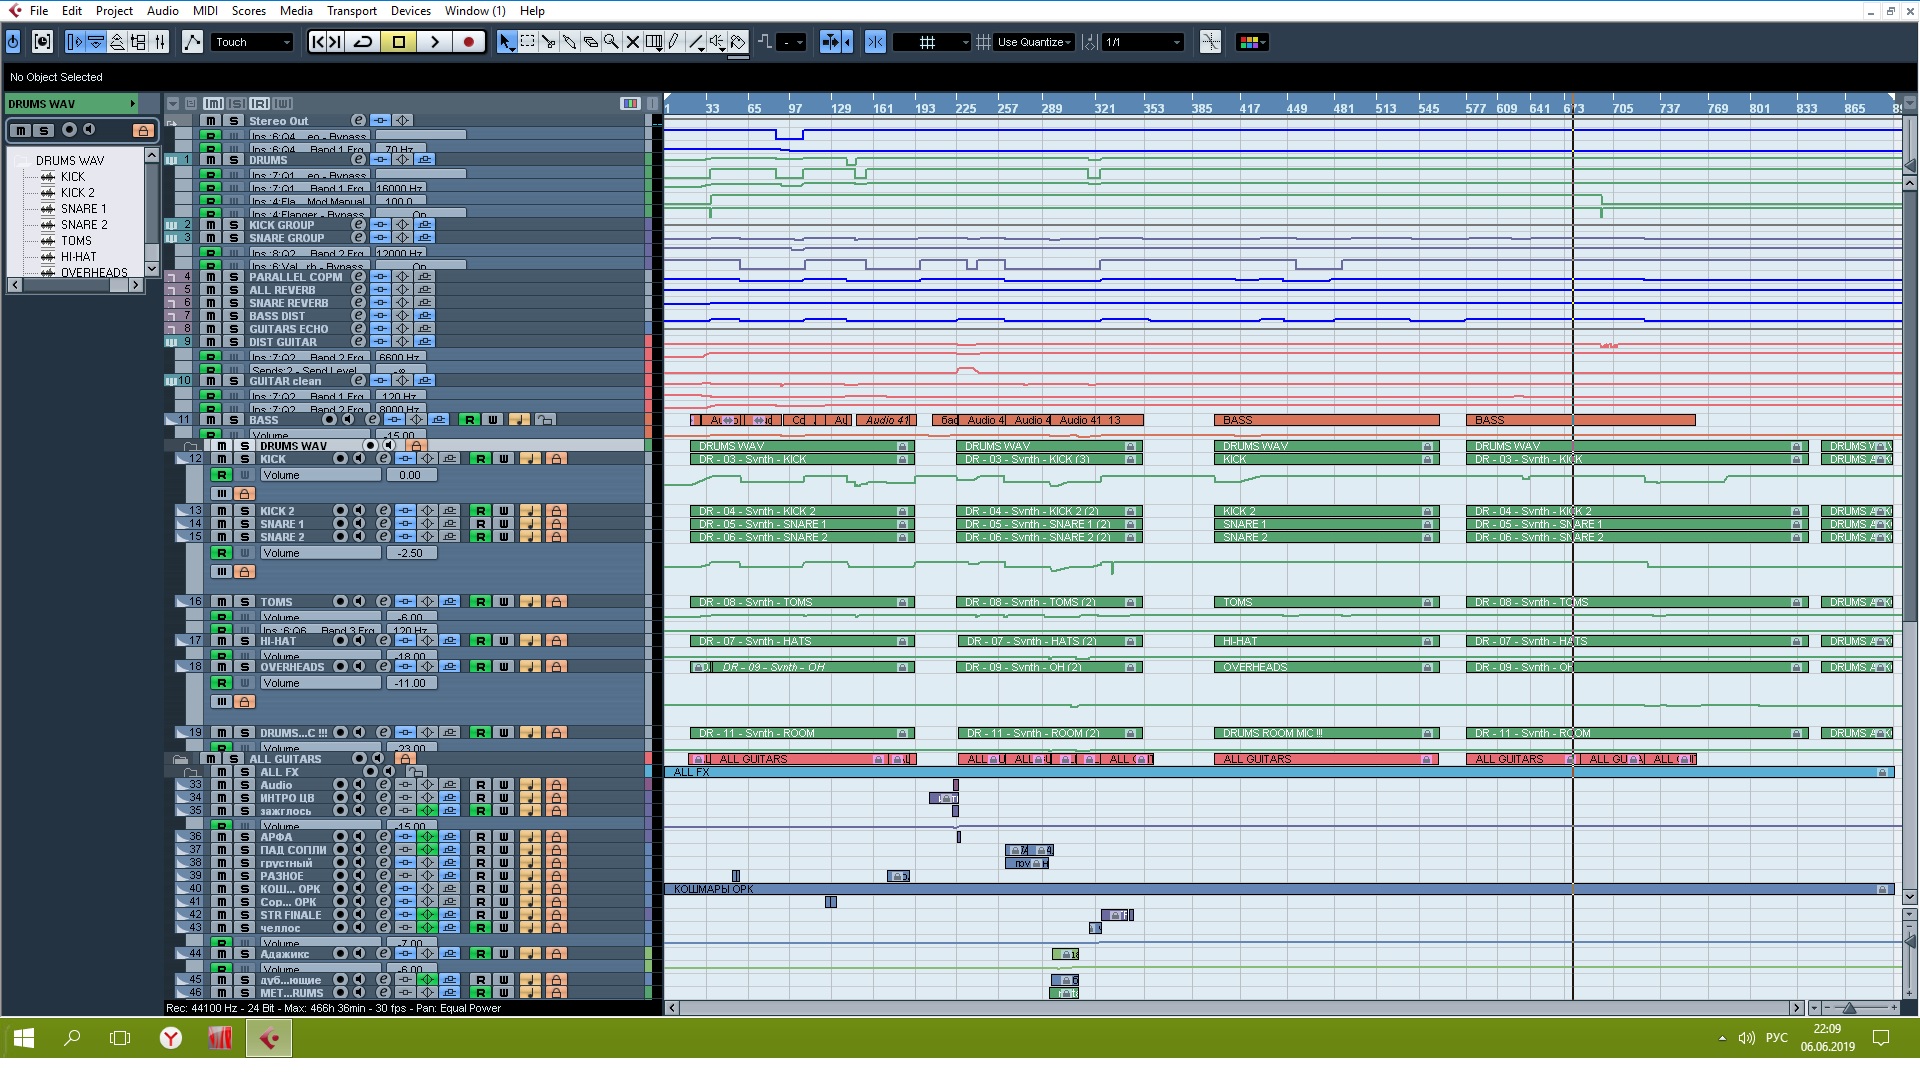The image size is (1920, 1080).
Task: Select the Glue tool
Action: [x=570, y=42]
